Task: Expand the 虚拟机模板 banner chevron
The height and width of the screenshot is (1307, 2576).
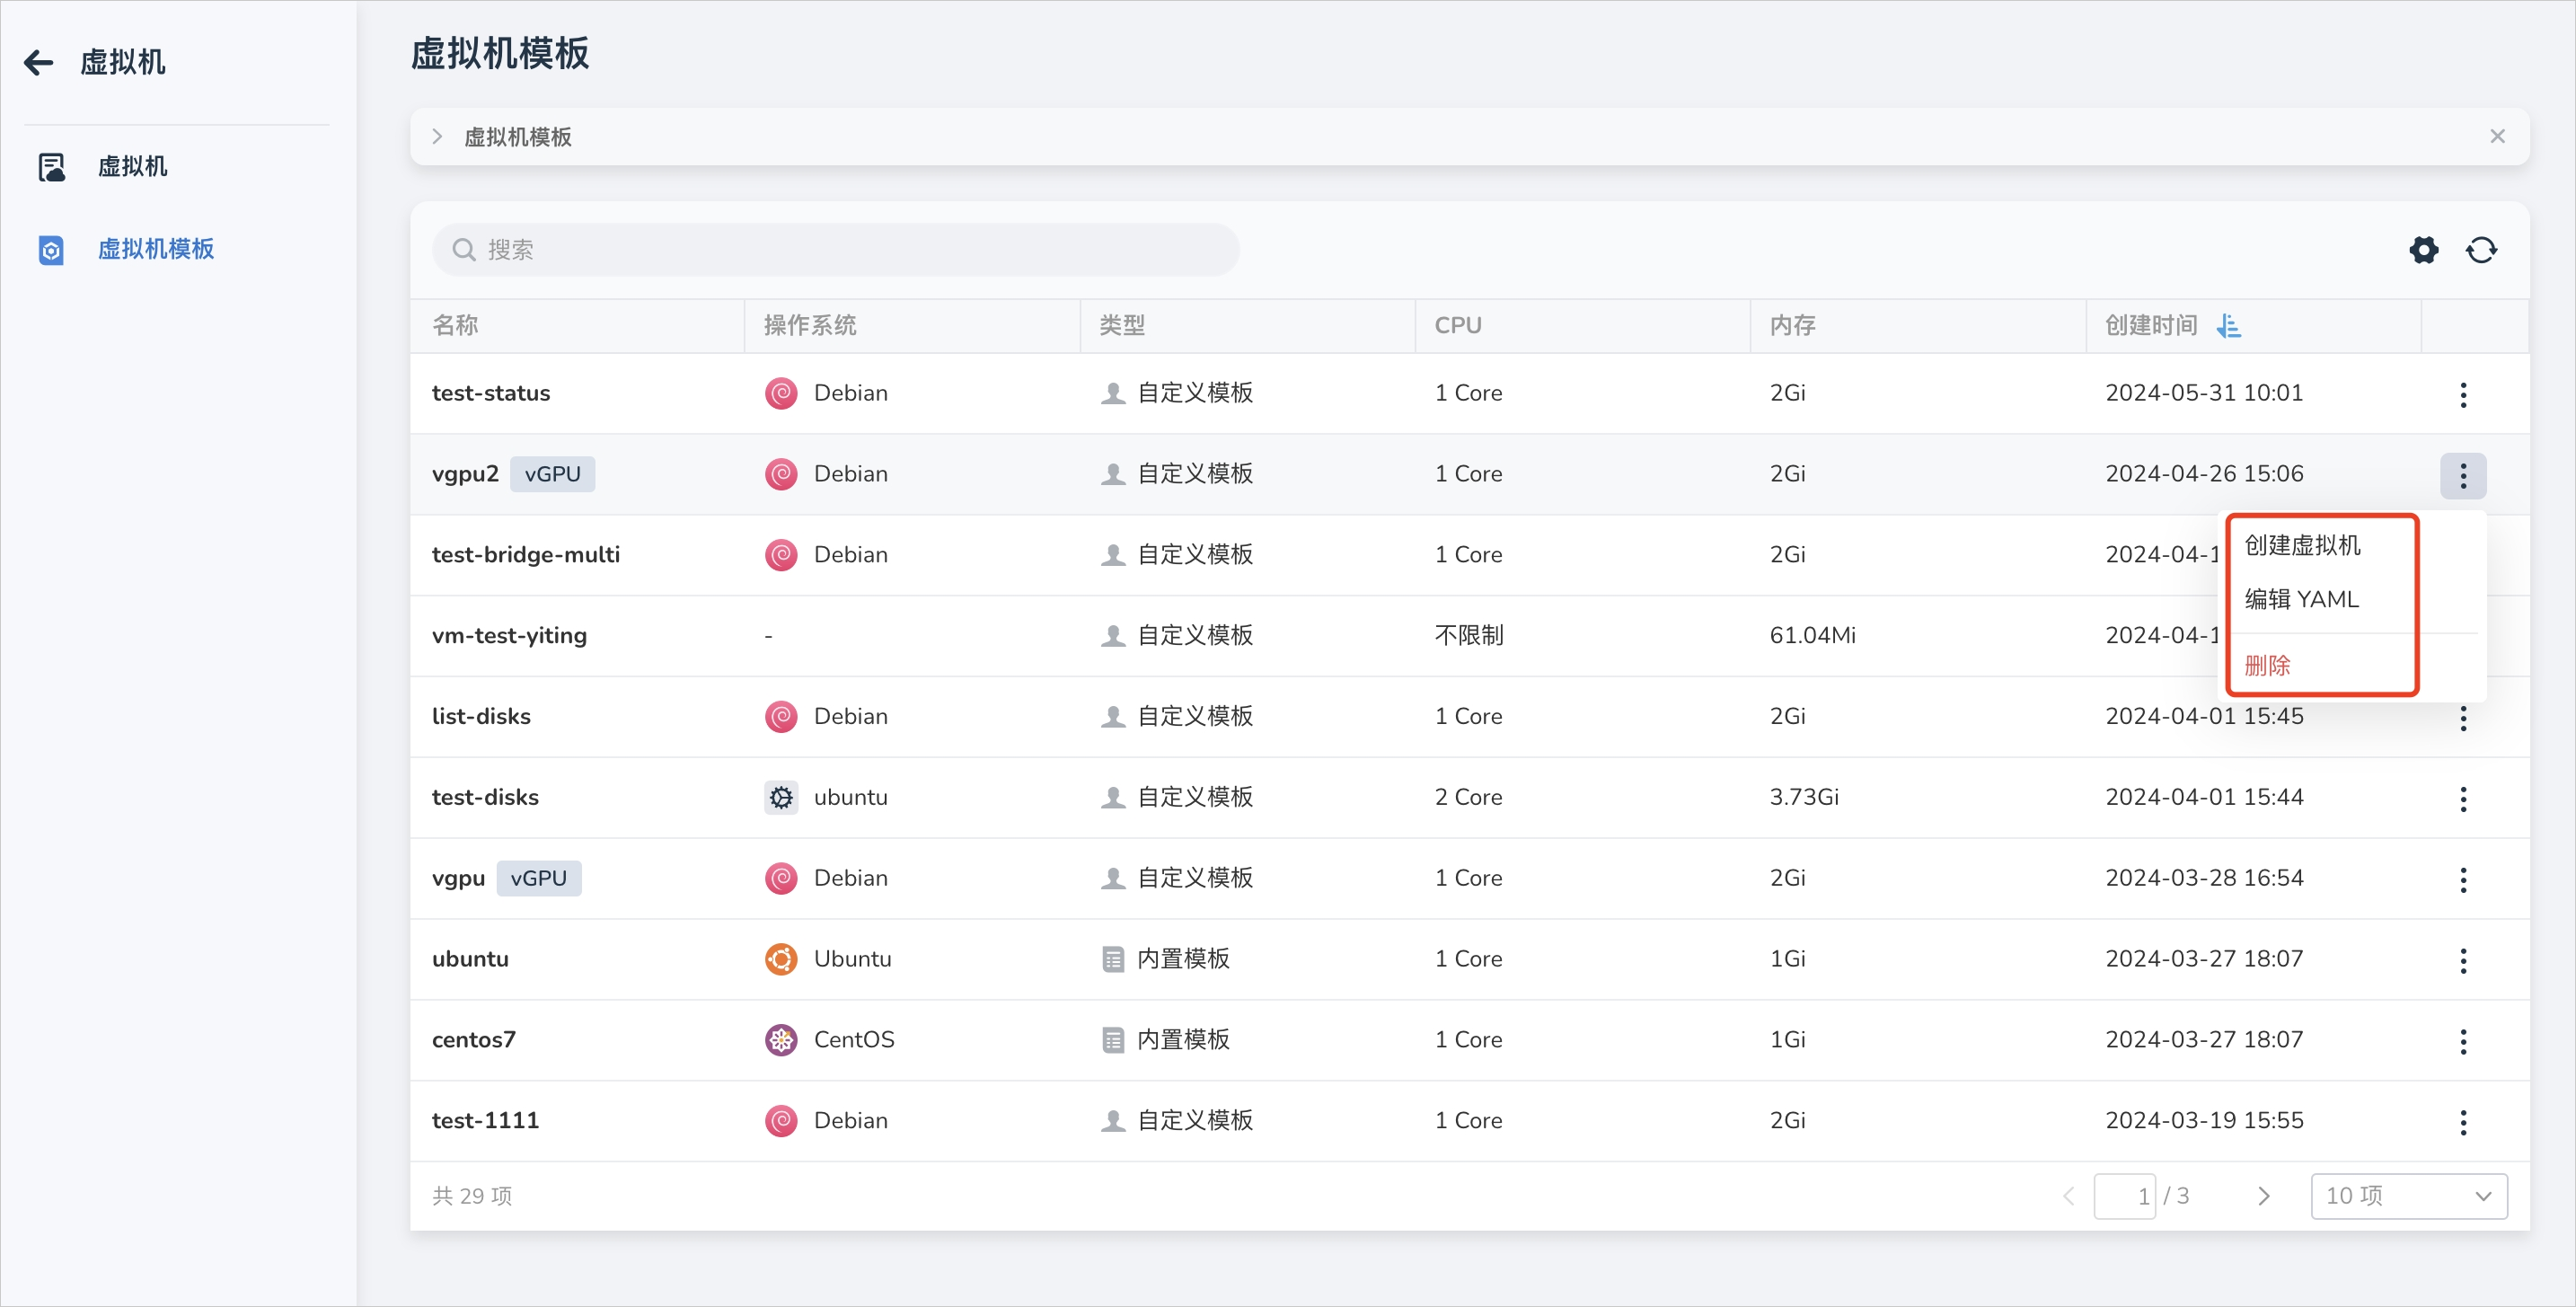Action: (437, 137)
